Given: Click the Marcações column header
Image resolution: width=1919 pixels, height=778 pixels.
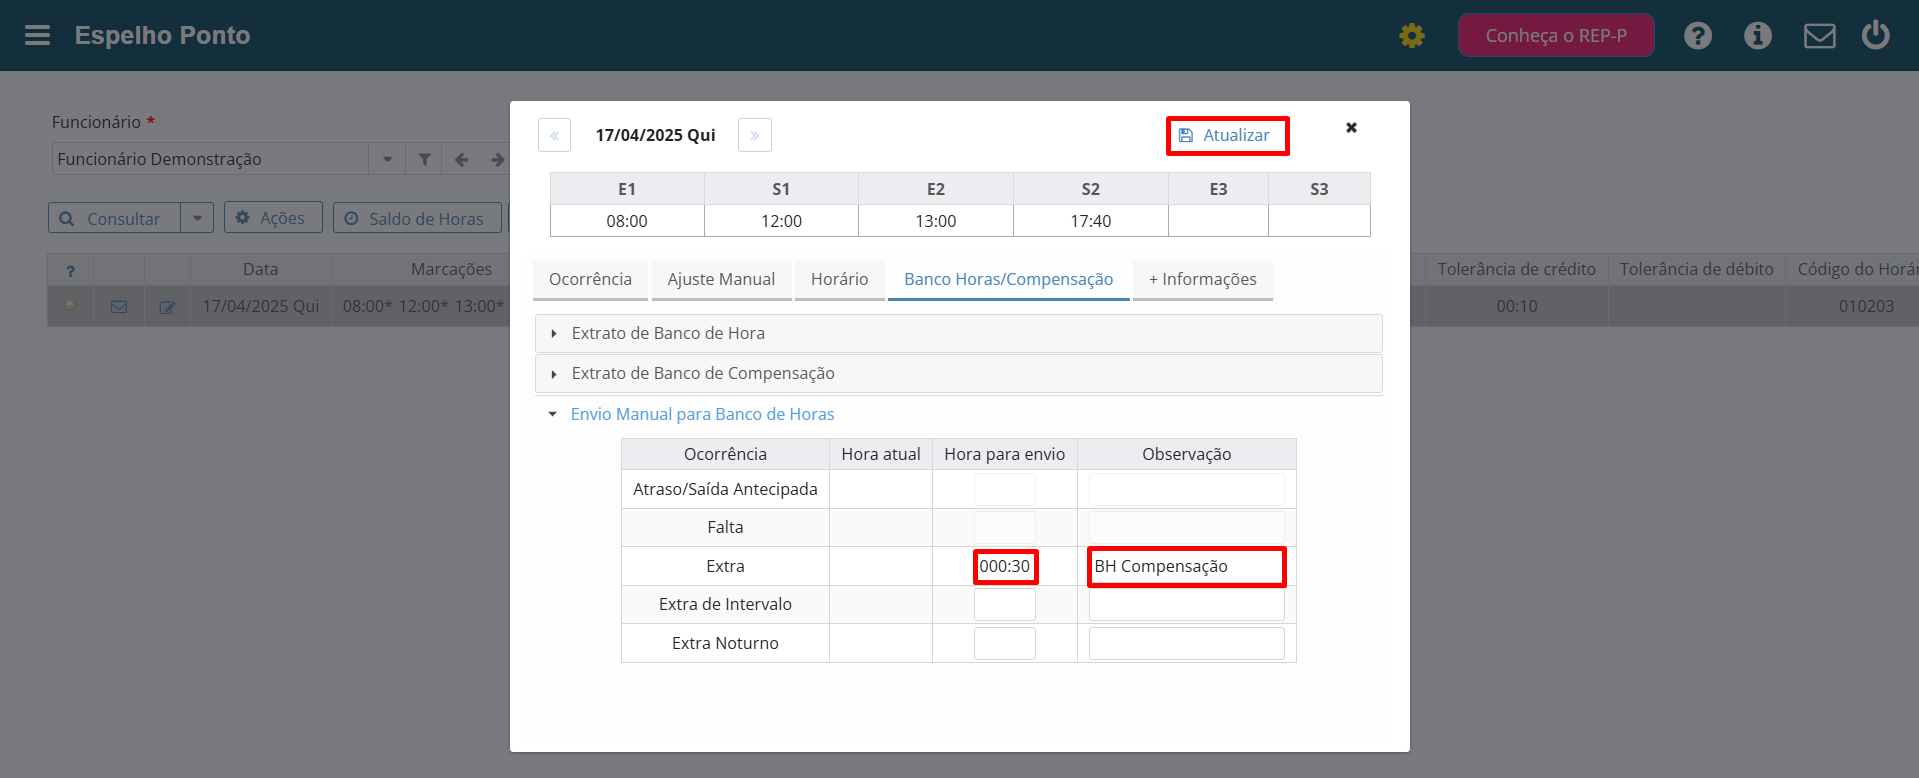Looking at the screenshot, I should [x=451, y=269].
